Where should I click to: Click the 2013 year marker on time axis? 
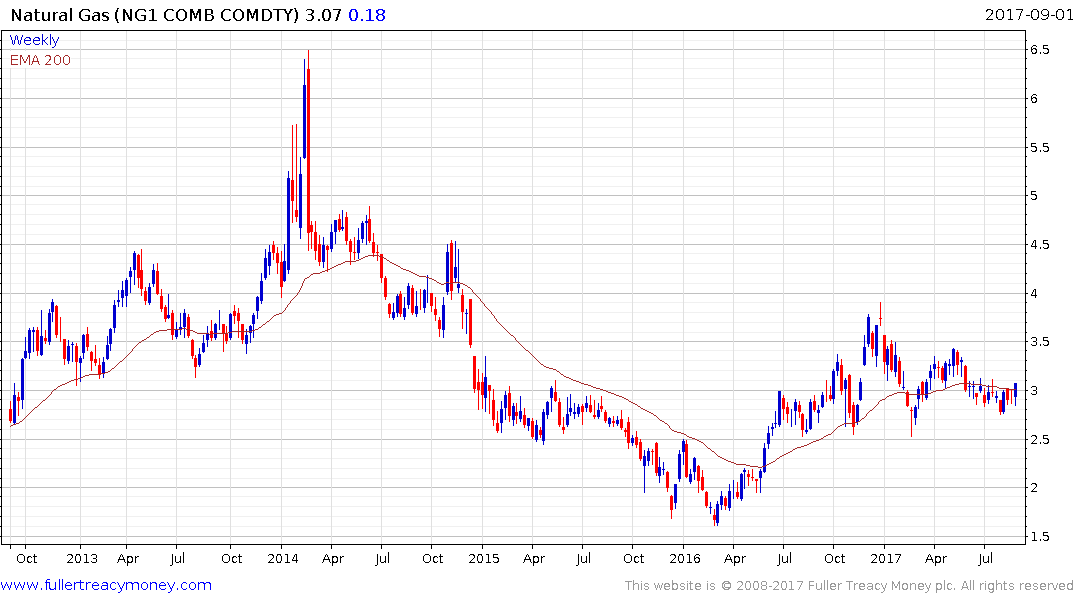[82, 558]
